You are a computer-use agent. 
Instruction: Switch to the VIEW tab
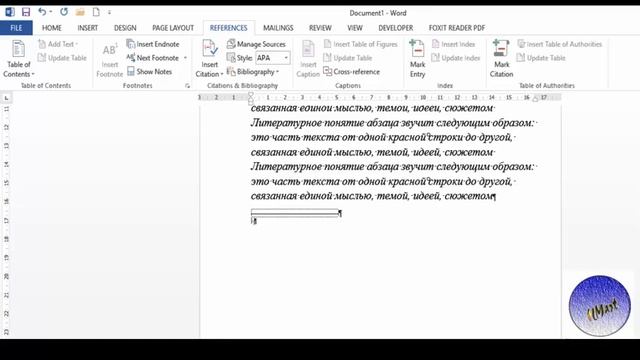coord(355,28)
